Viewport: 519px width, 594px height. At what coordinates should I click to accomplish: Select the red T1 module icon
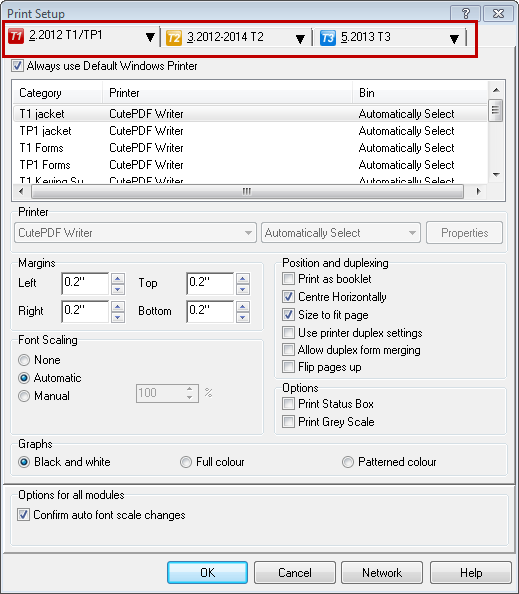pos(16,37)
